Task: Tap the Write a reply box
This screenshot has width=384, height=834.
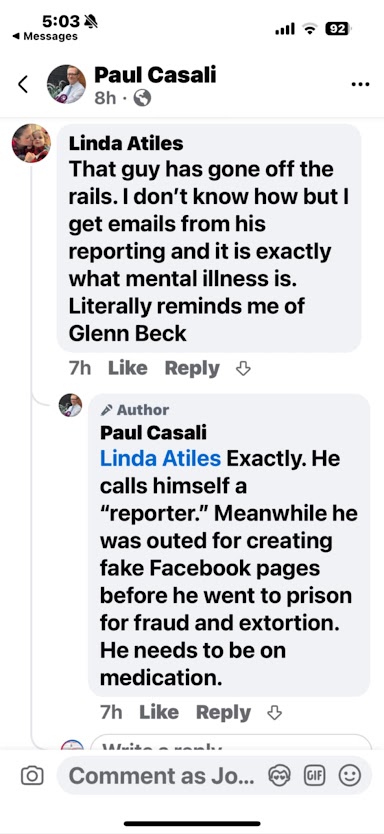Action: (x=231, y=744)
